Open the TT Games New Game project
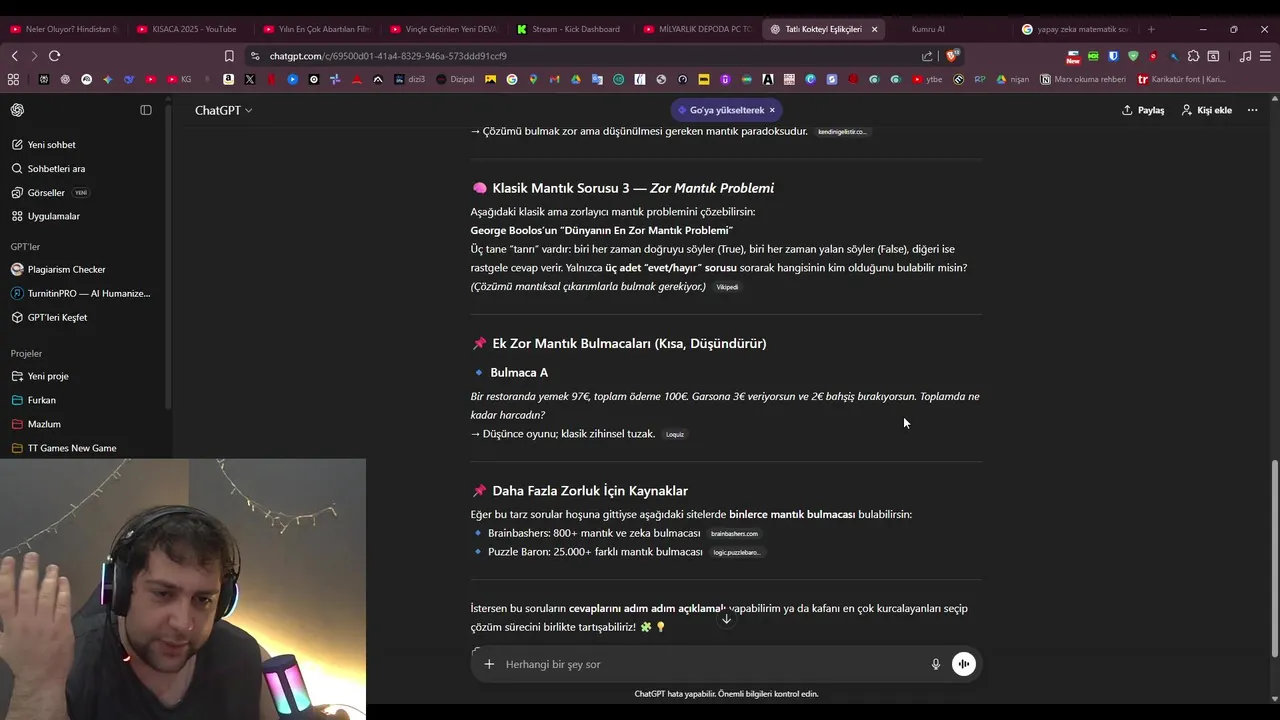 [64, 448]
